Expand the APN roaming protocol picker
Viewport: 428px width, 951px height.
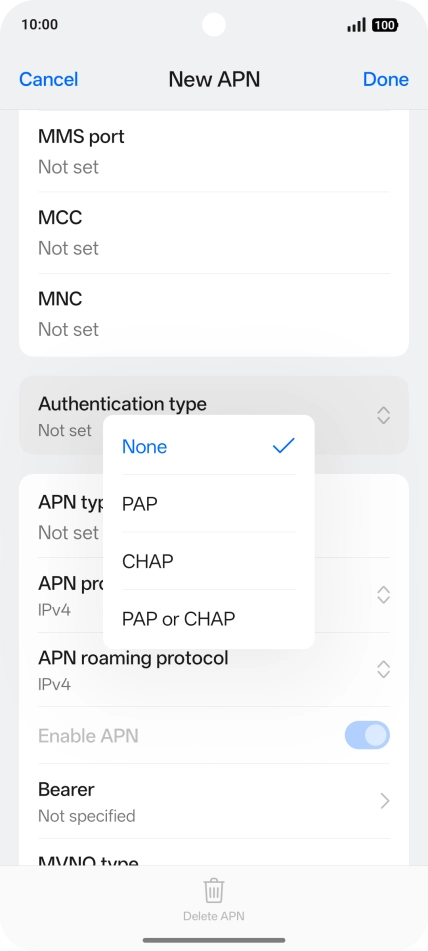click(383, 670)
